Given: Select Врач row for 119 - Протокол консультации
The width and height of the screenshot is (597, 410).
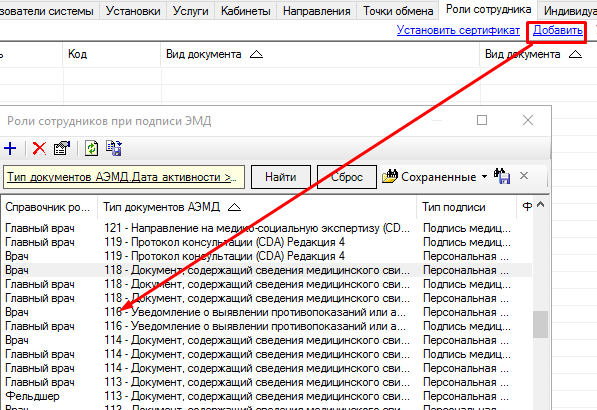Looking at the screenshot, I should pos(267,256).
